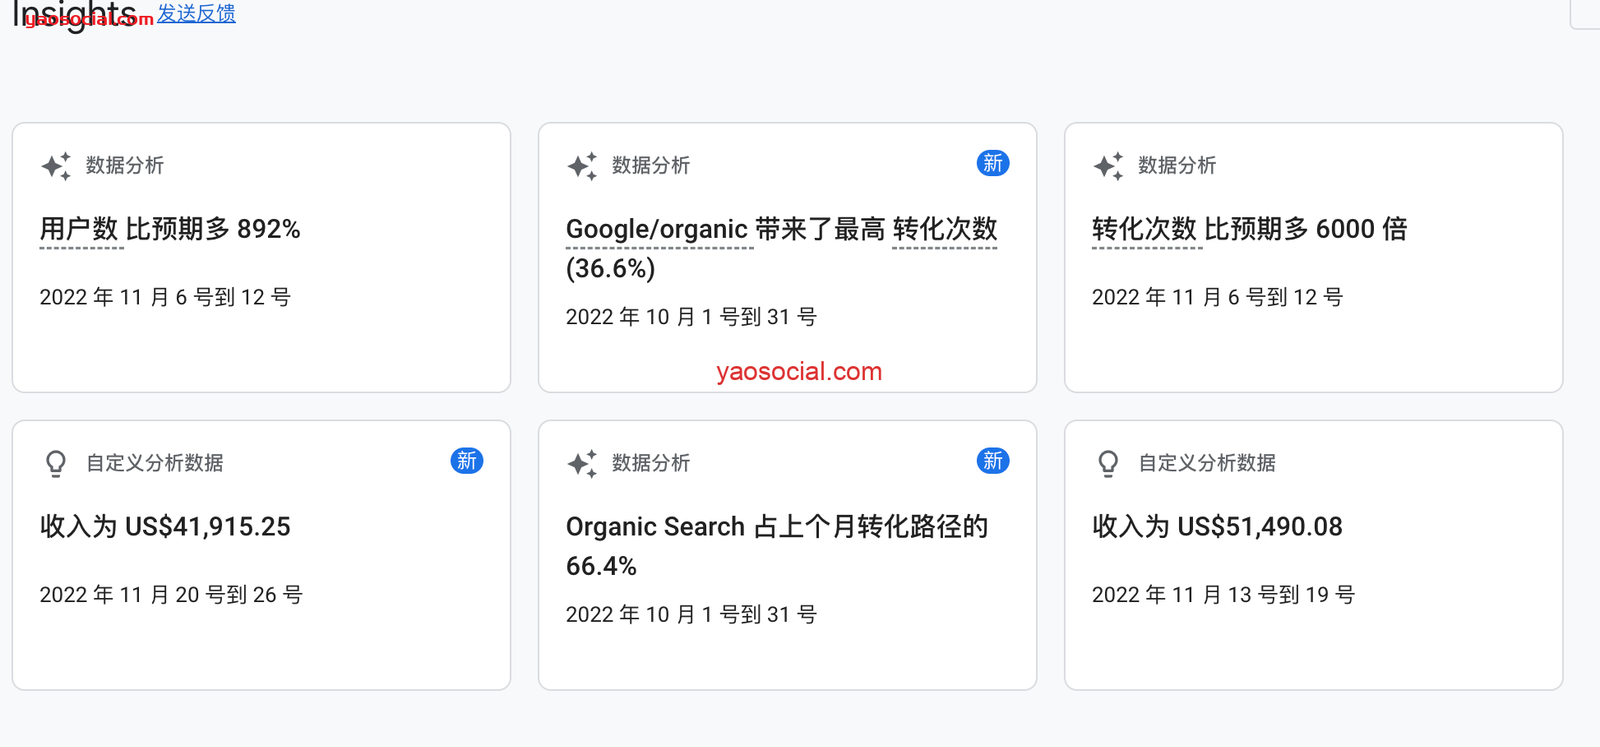The image size is (1600, 747).
Task: Click the sparkle icon on the 6000 倍 card
Action: click(x=1108, y=166)
